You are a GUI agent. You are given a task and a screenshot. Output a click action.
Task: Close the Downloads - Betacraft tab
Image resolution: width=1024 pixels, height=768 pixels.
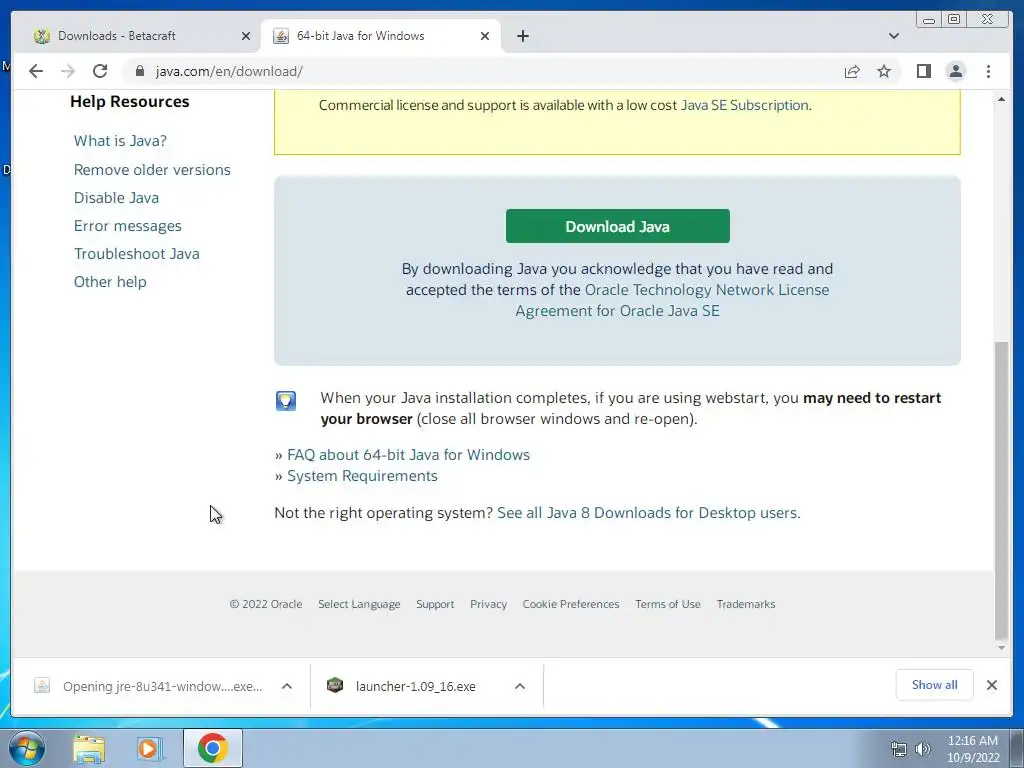[x=246, y=36]
